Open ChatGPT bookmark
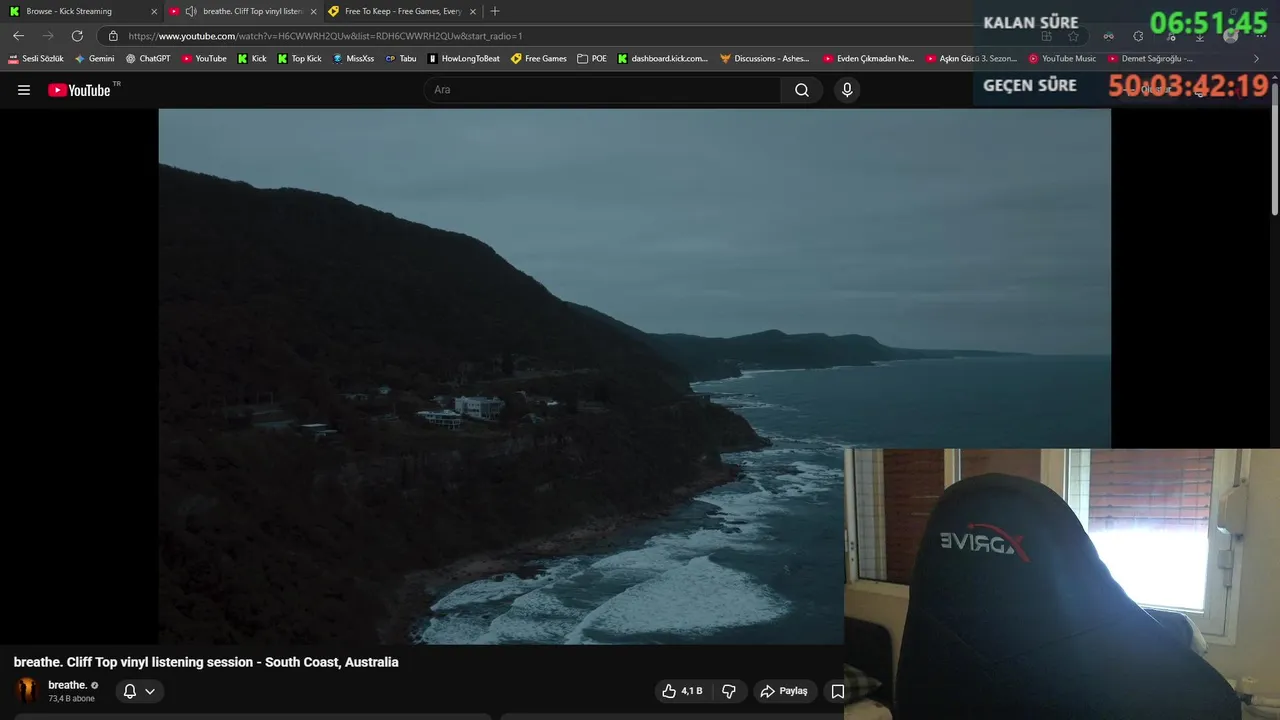 [148, 59]
